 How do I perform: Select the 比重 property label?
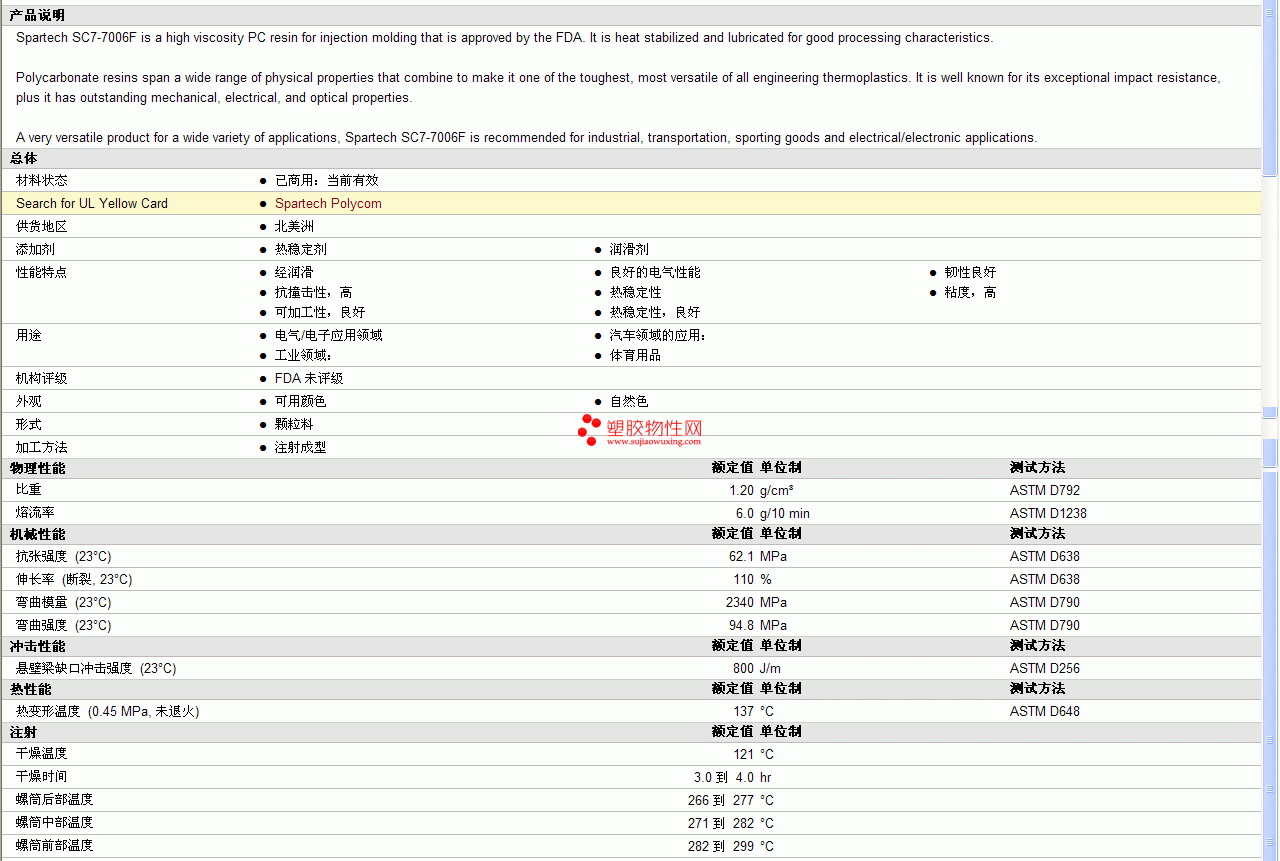point(29,490)
